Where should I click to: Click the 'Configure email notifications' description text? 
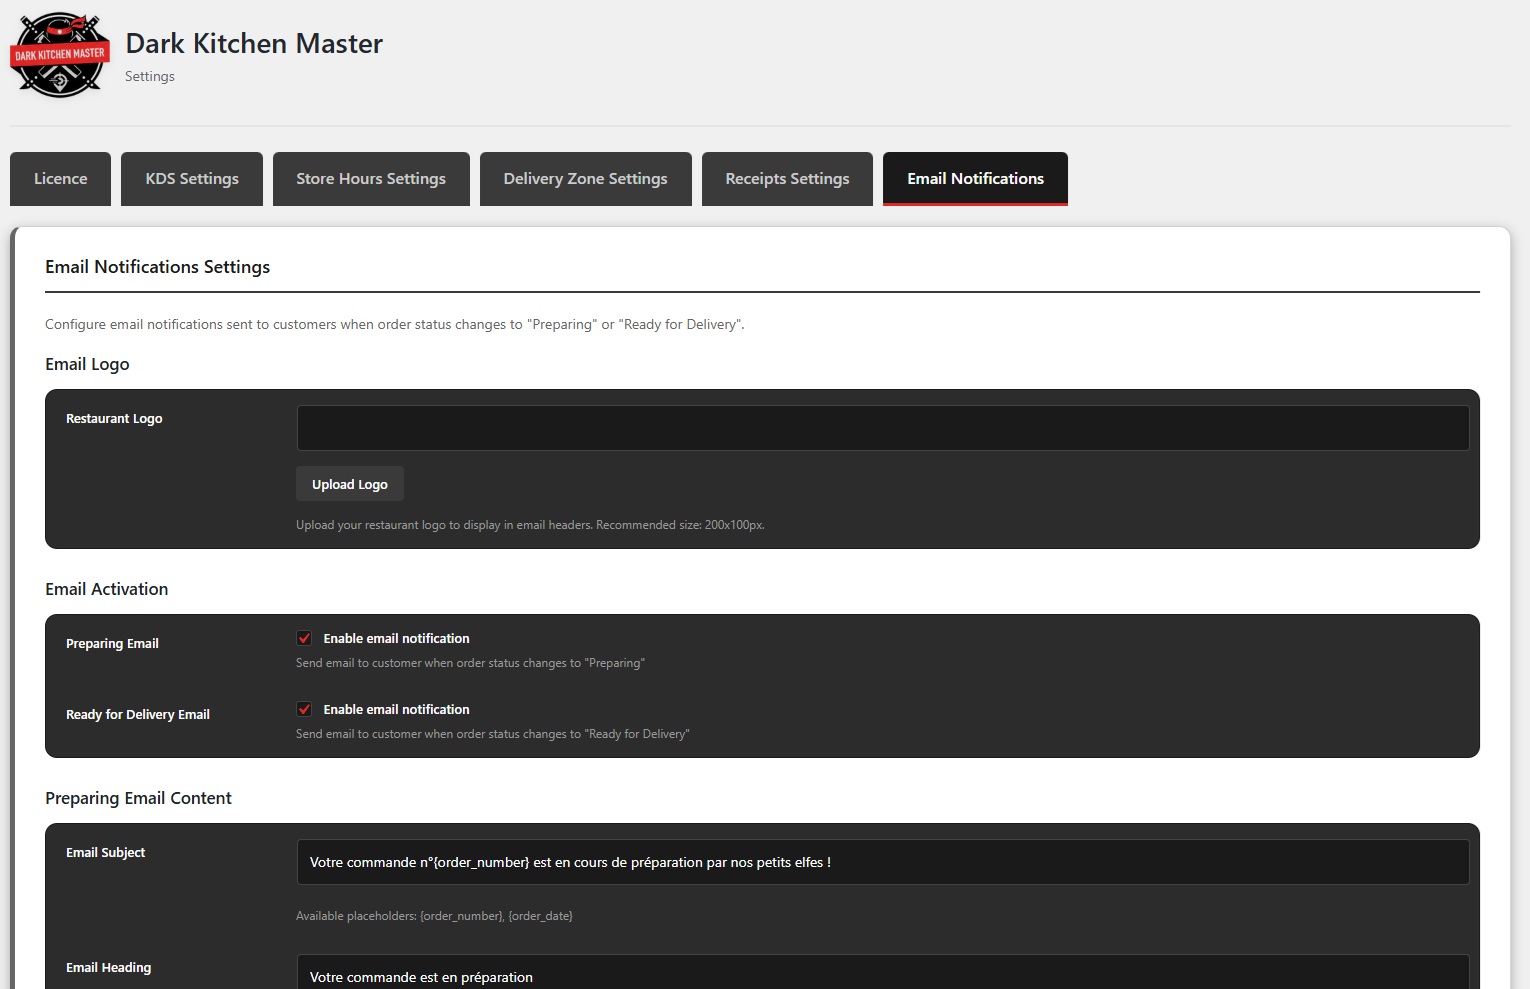click(395, 325)
